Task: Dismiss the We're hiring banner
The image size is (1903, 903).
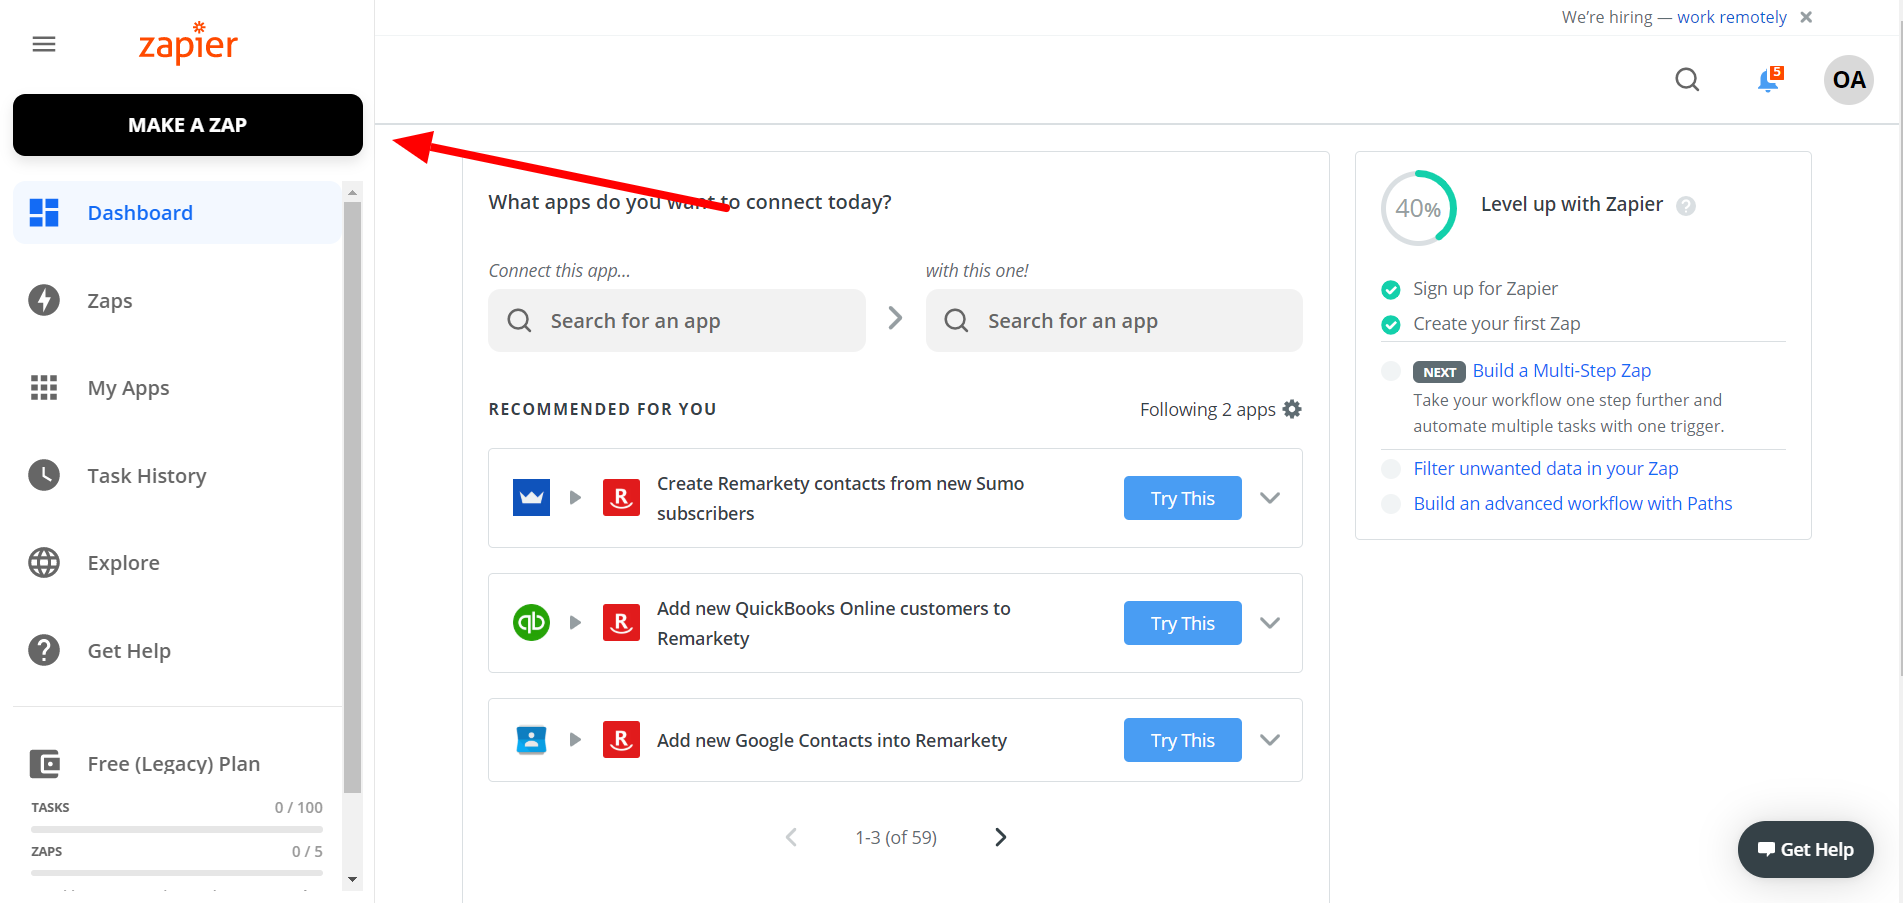Action: (1806, 17)
